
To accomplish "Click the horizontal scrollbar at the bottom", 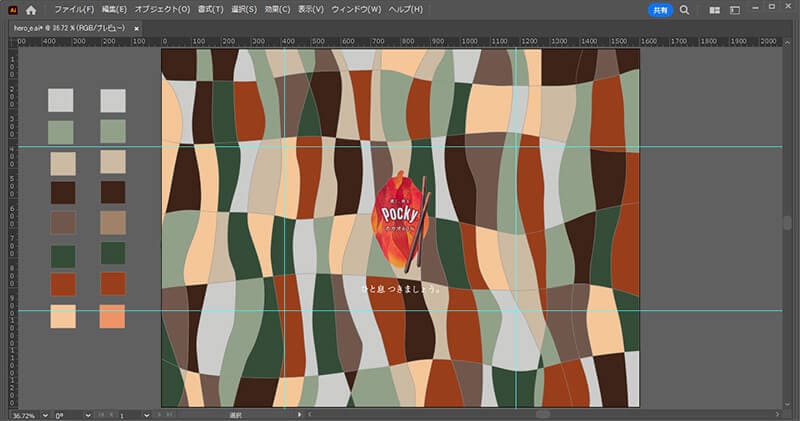I will point(543,414).
